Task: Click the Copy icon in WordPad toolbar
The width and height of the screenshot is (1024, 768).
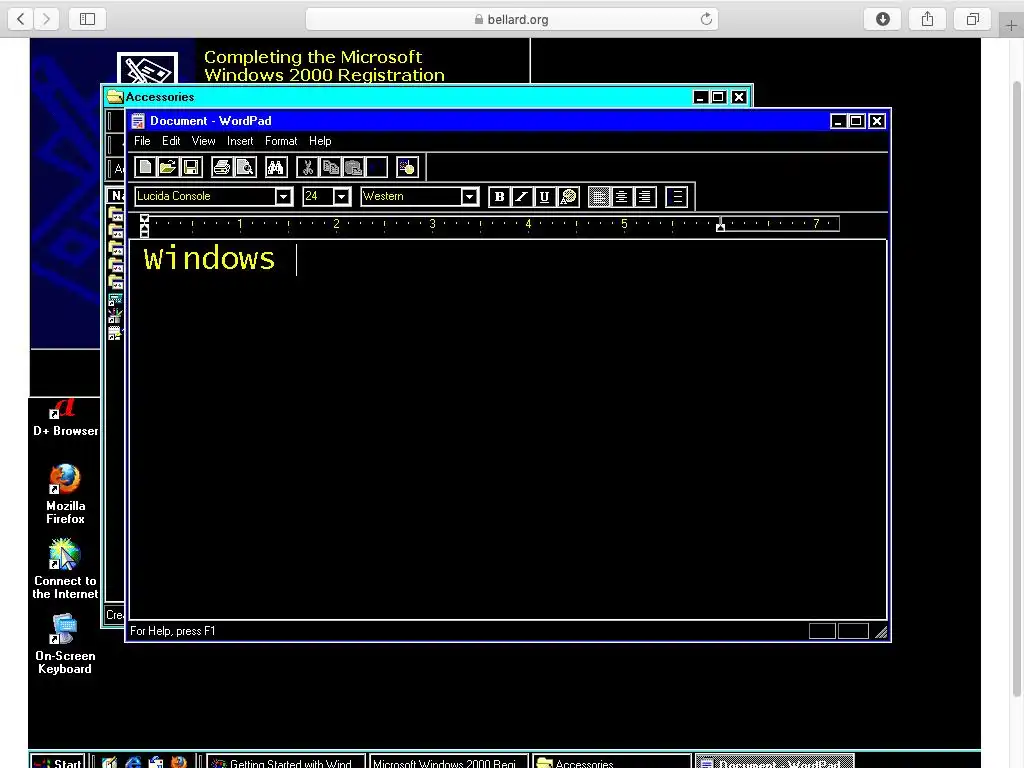Action: (330, 167)
